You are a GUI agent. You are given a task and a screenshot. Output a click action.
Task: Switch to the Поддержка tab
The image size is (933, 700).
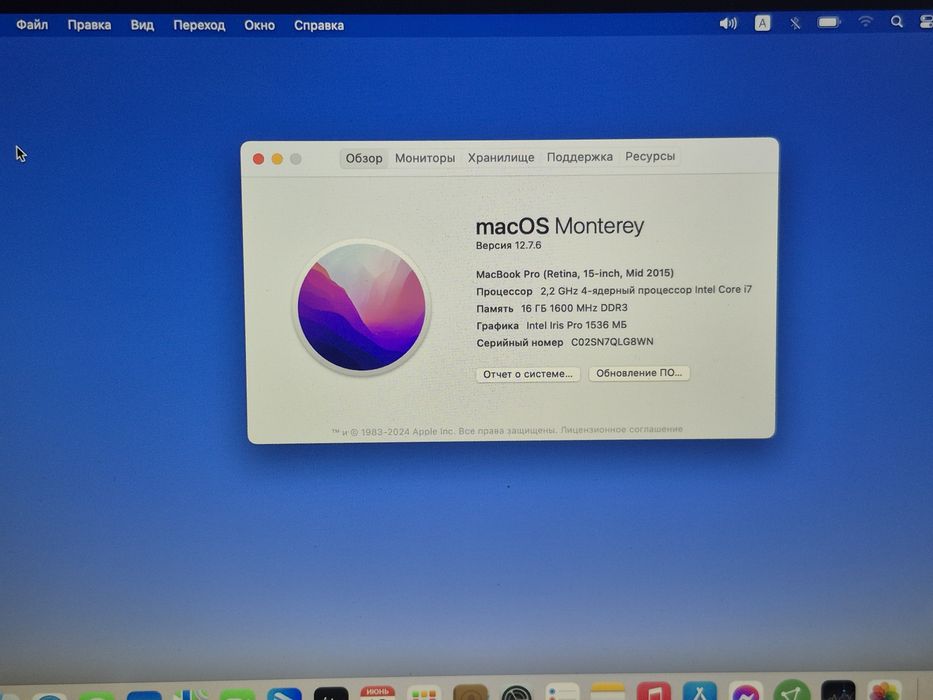click(x=580, y=157)
